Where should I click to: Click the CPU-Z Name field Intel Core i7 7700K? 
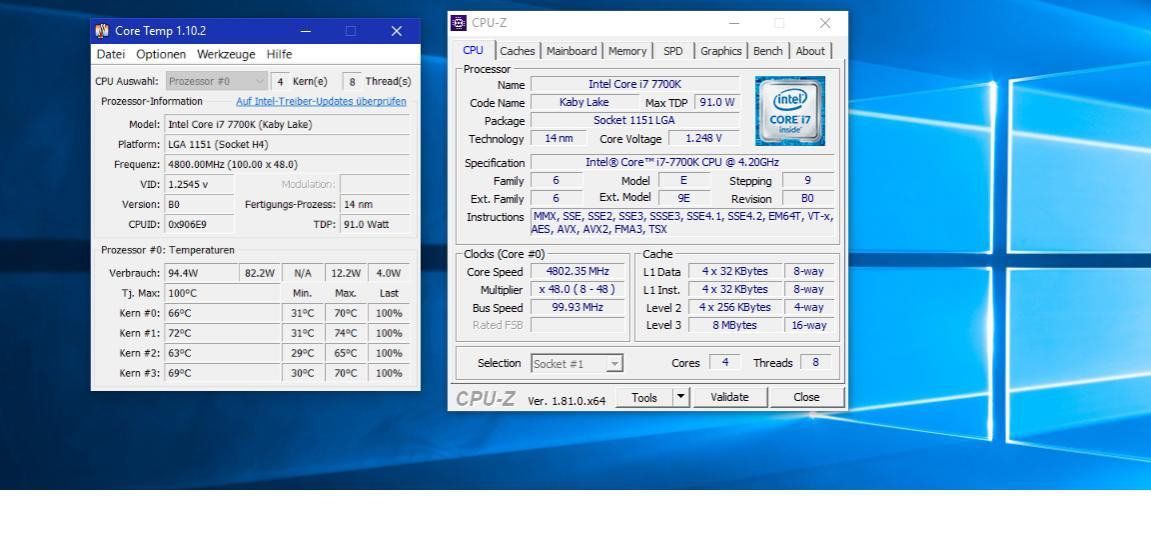click(635, 84)
